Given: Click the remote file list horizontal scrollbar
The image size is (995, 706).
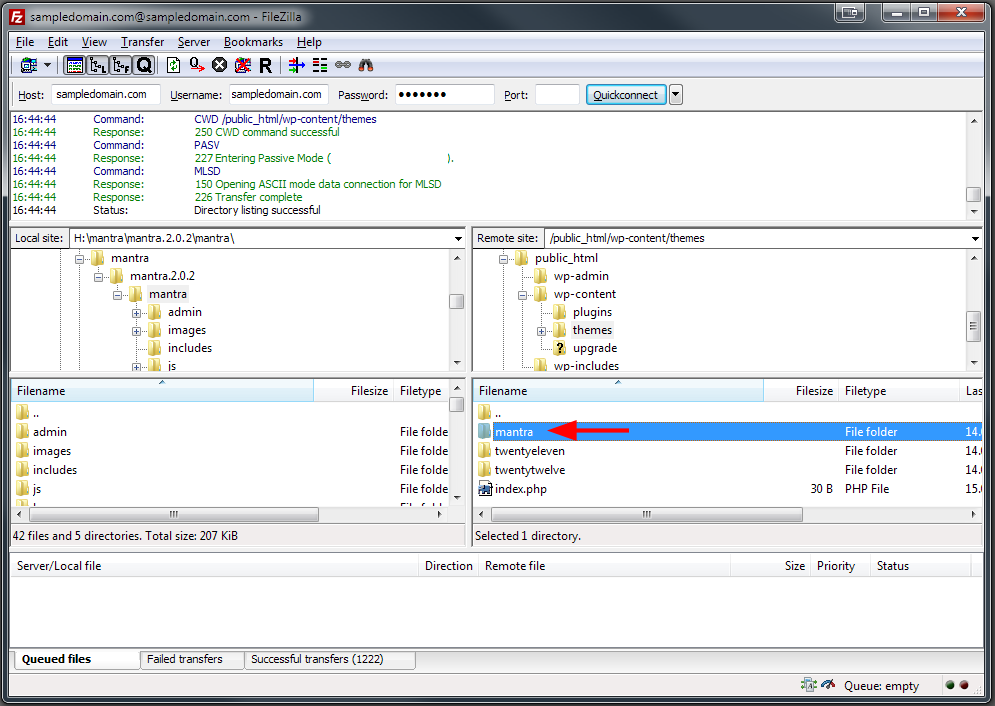Looking at the screenshot, I should (x=647, y=514).
